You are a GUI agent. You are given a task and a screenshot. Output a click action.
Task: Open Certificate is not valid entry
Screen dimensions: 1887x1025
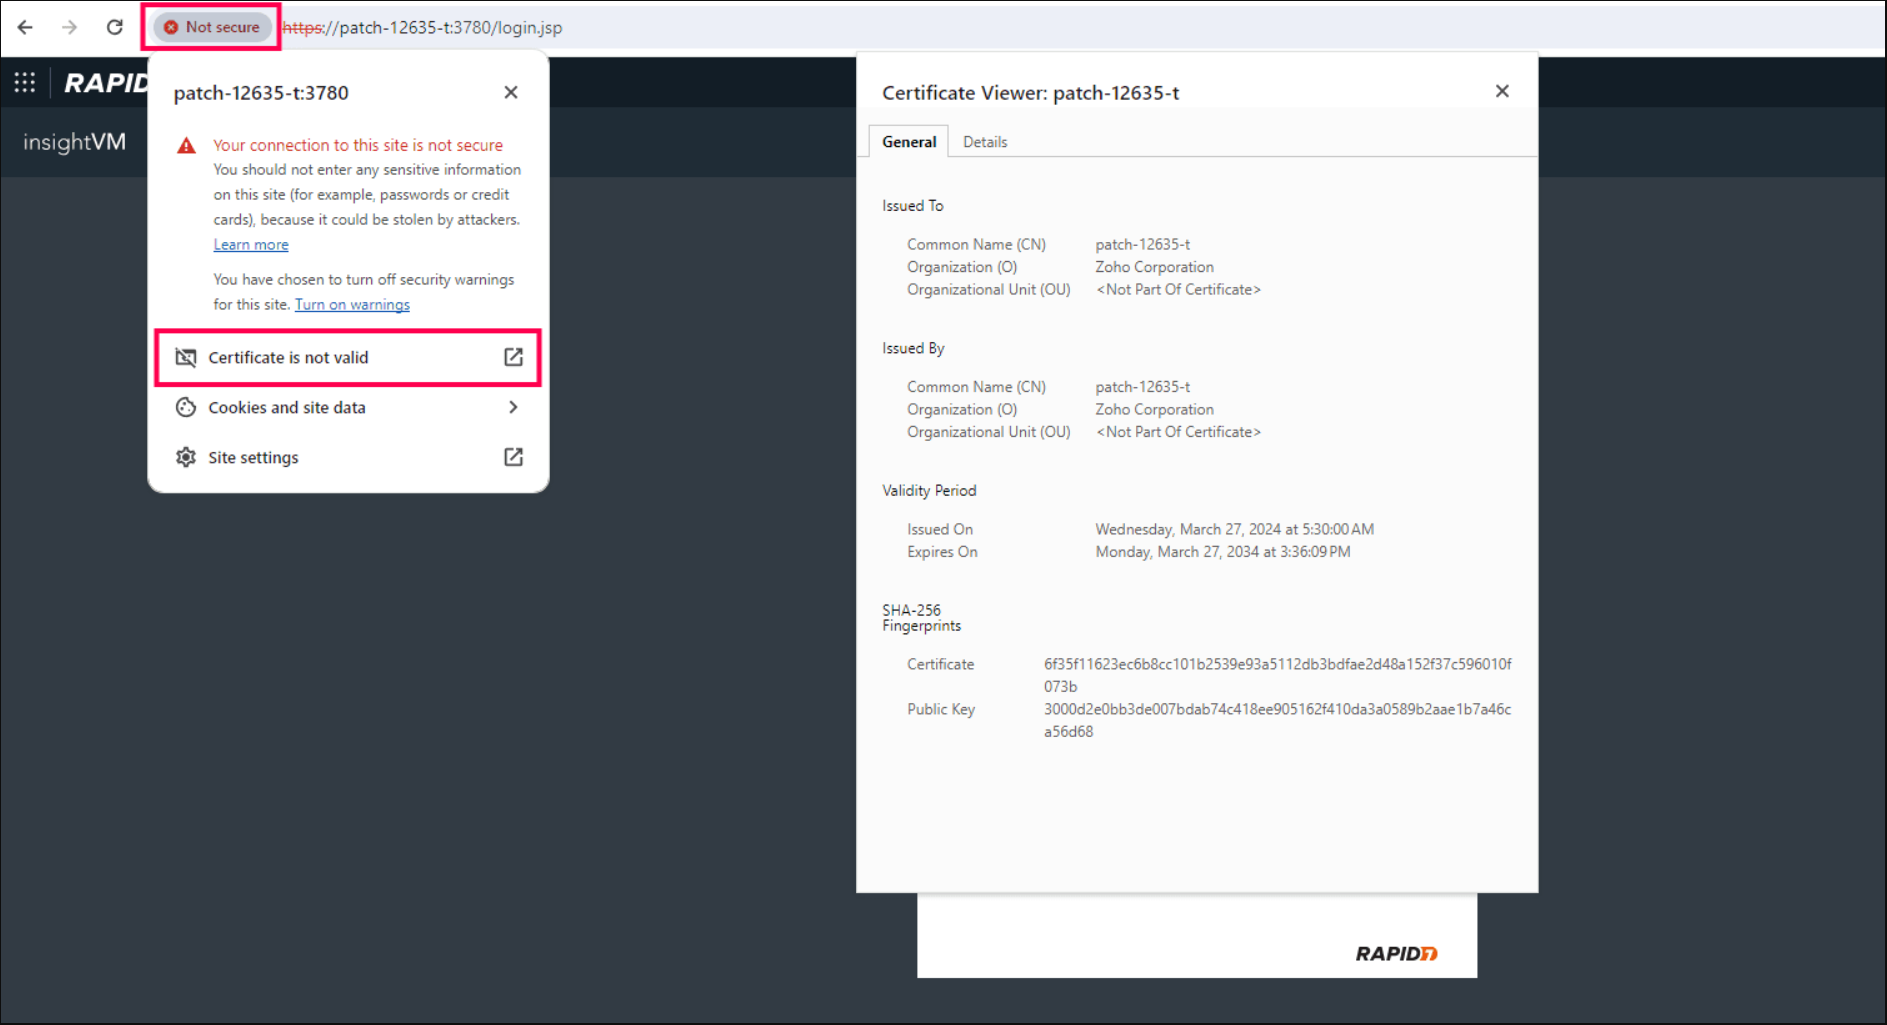(348, 357)
